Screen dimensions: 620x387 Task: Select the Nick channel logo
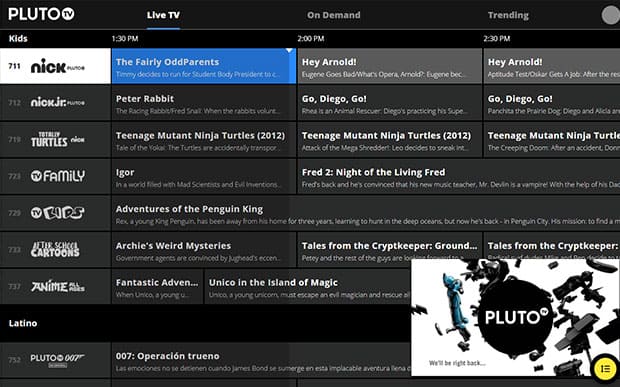[x=58, y=66]
